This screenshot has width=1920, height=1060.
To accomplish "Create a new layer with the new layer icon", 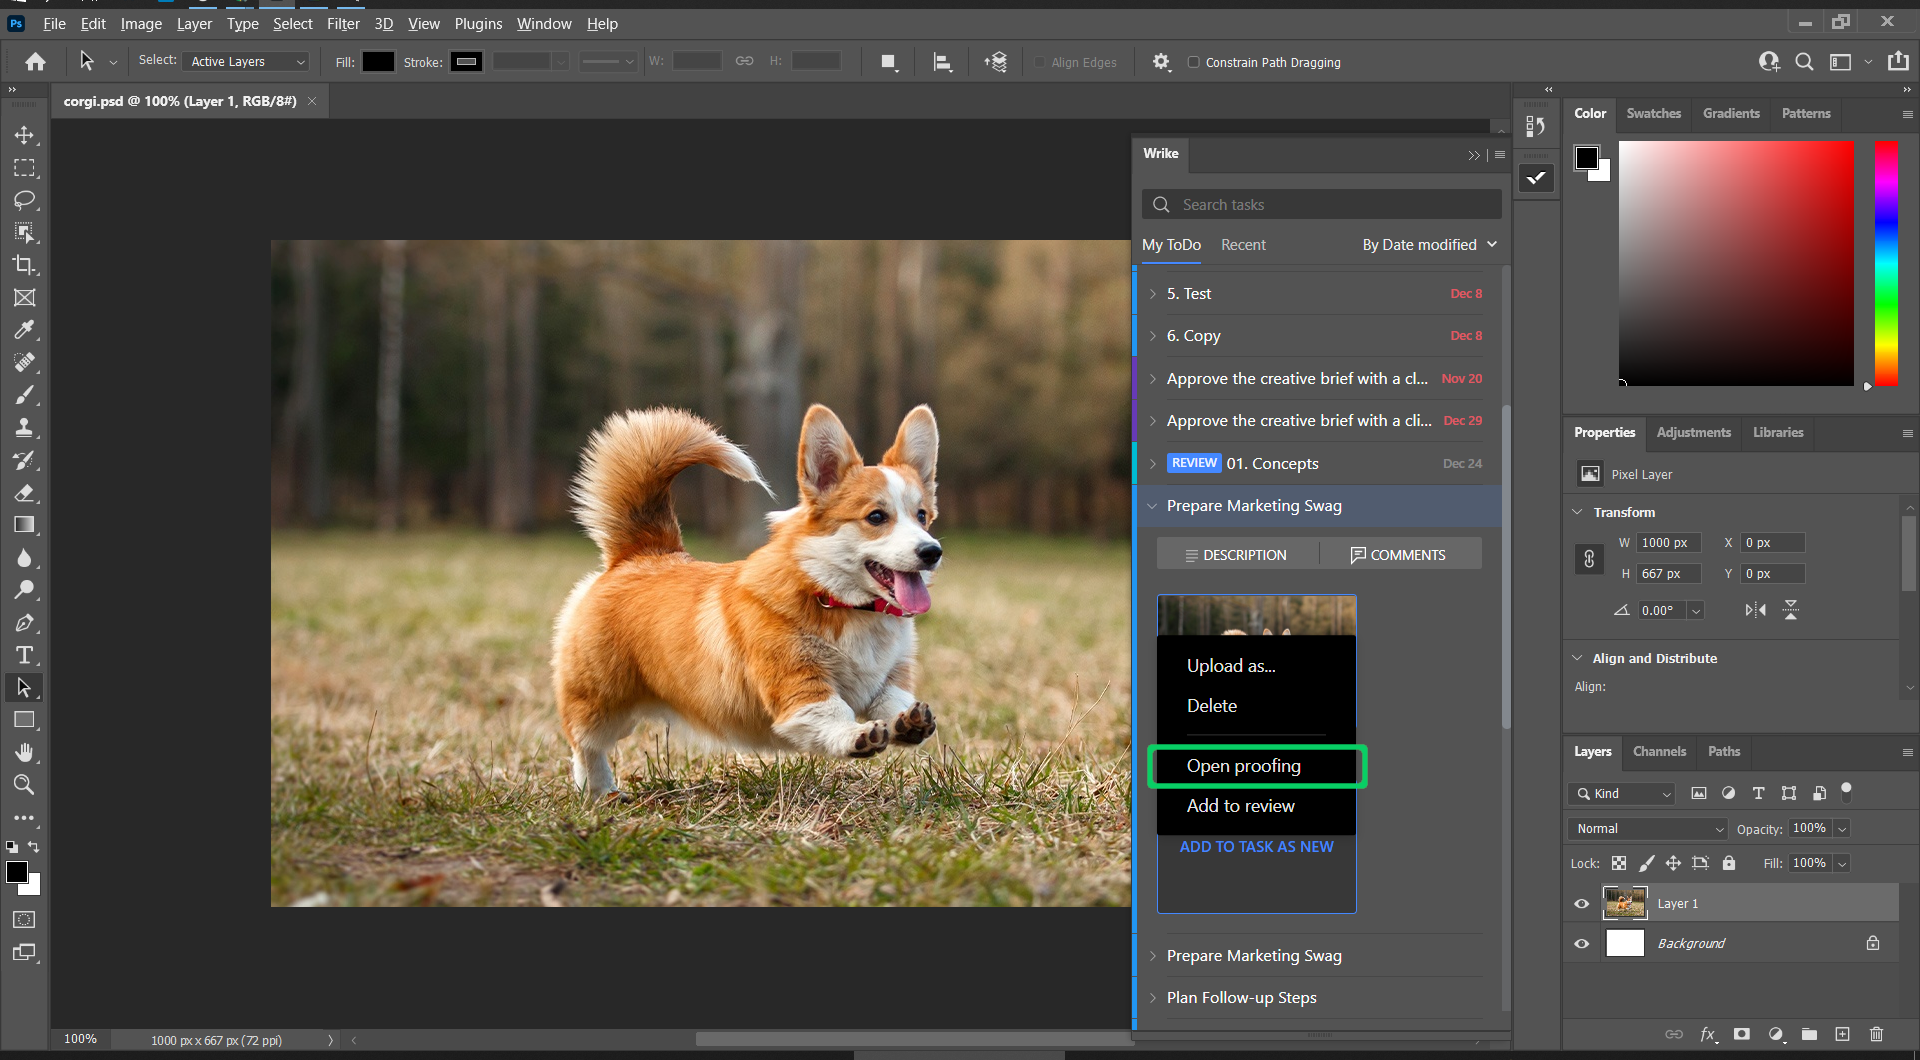I will (x=1841, y=1035).
